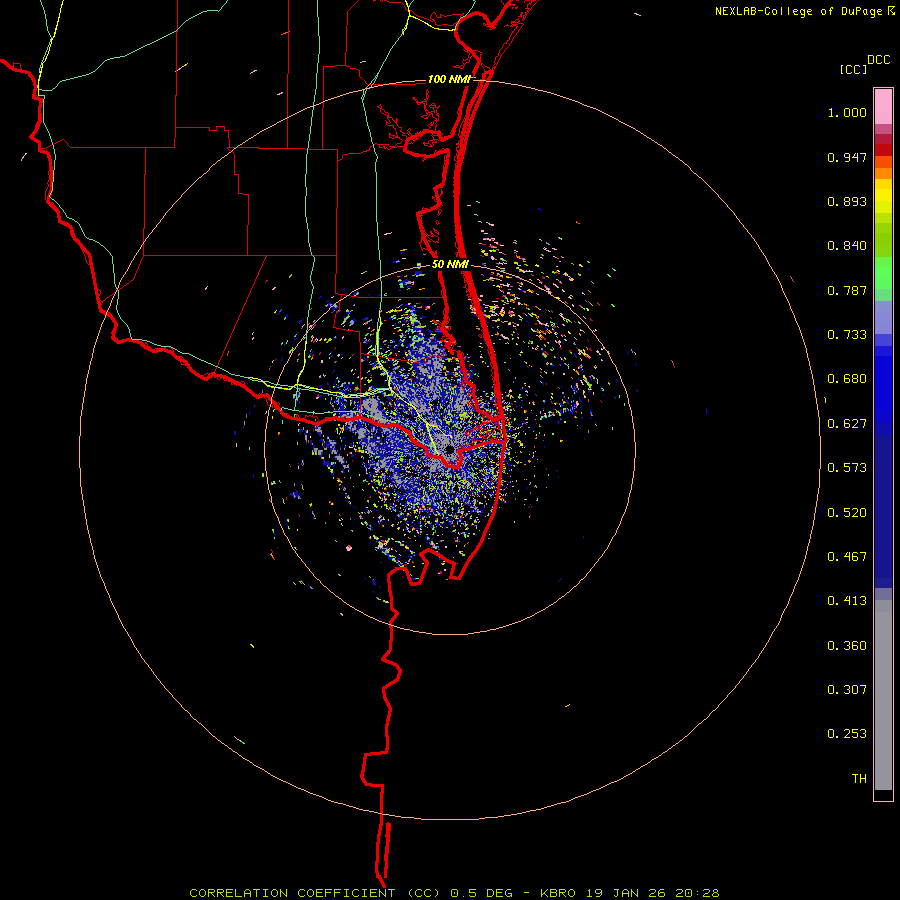Screen dimensions: 900x900
Task: Click the 100 NMI range ring label
Action: click(449, 79)
